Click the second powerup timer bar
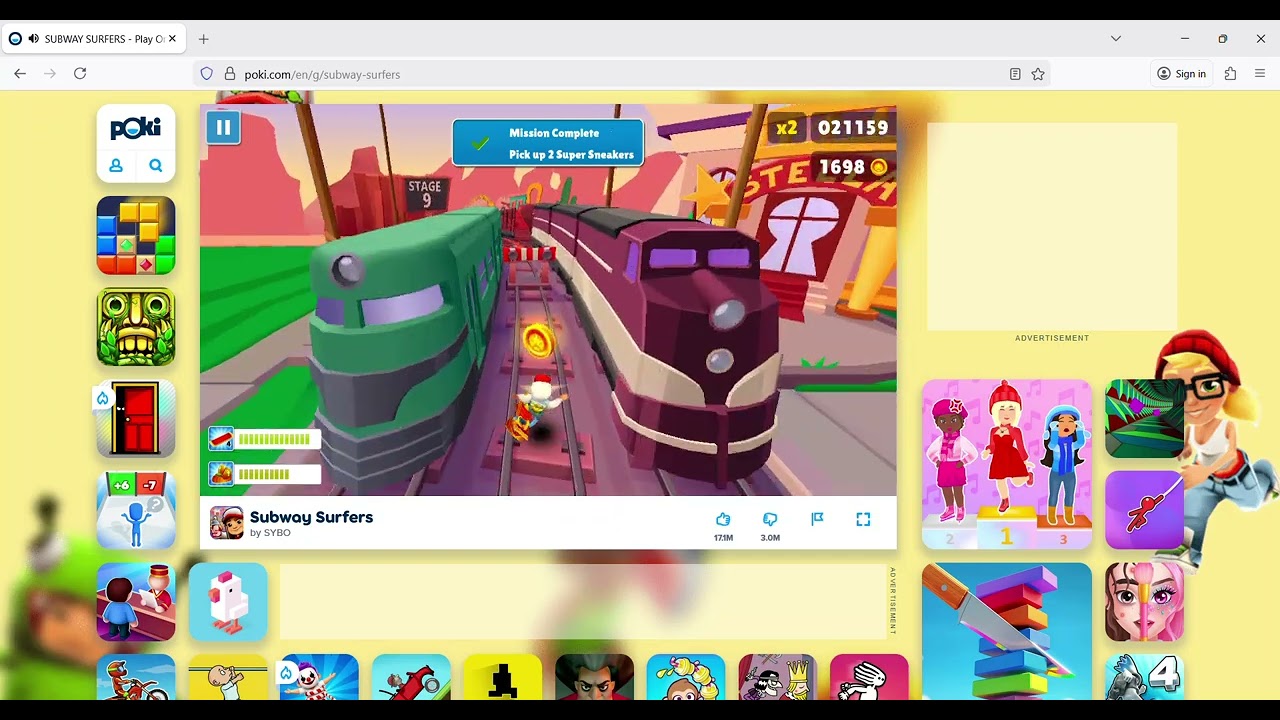The image size is (1280, 720). (265, 474)
